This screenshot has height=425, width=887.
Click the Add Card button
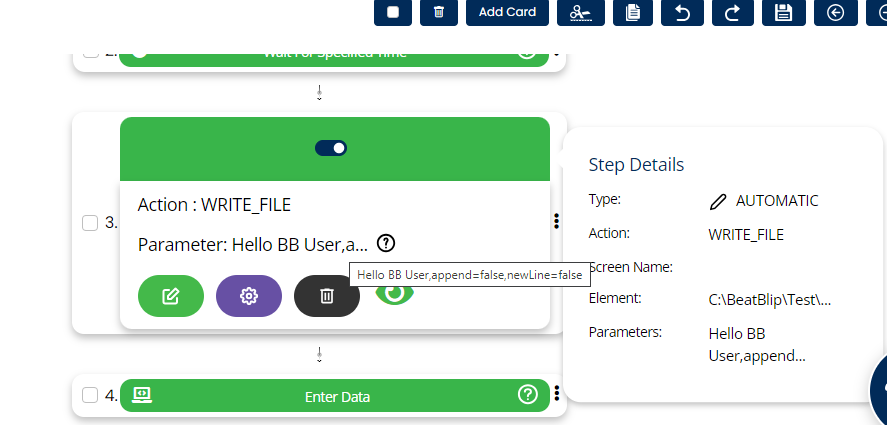(x=507, y=12)
